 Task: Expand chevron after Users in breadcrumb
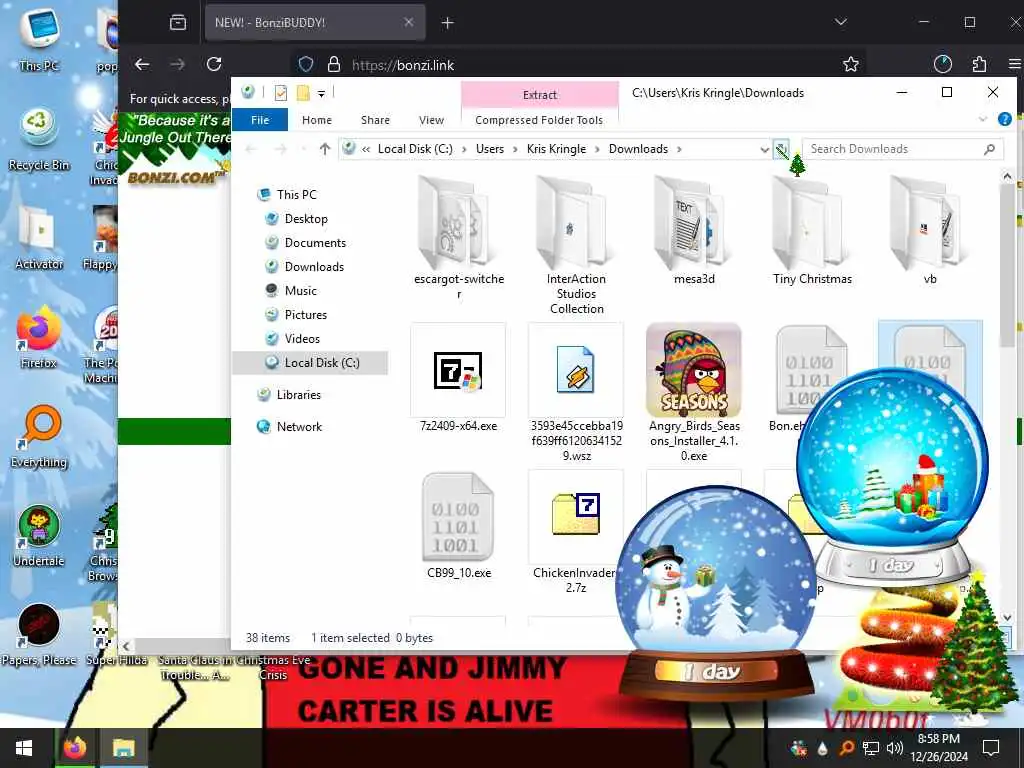pyautogui.click(x=515, y=150)
